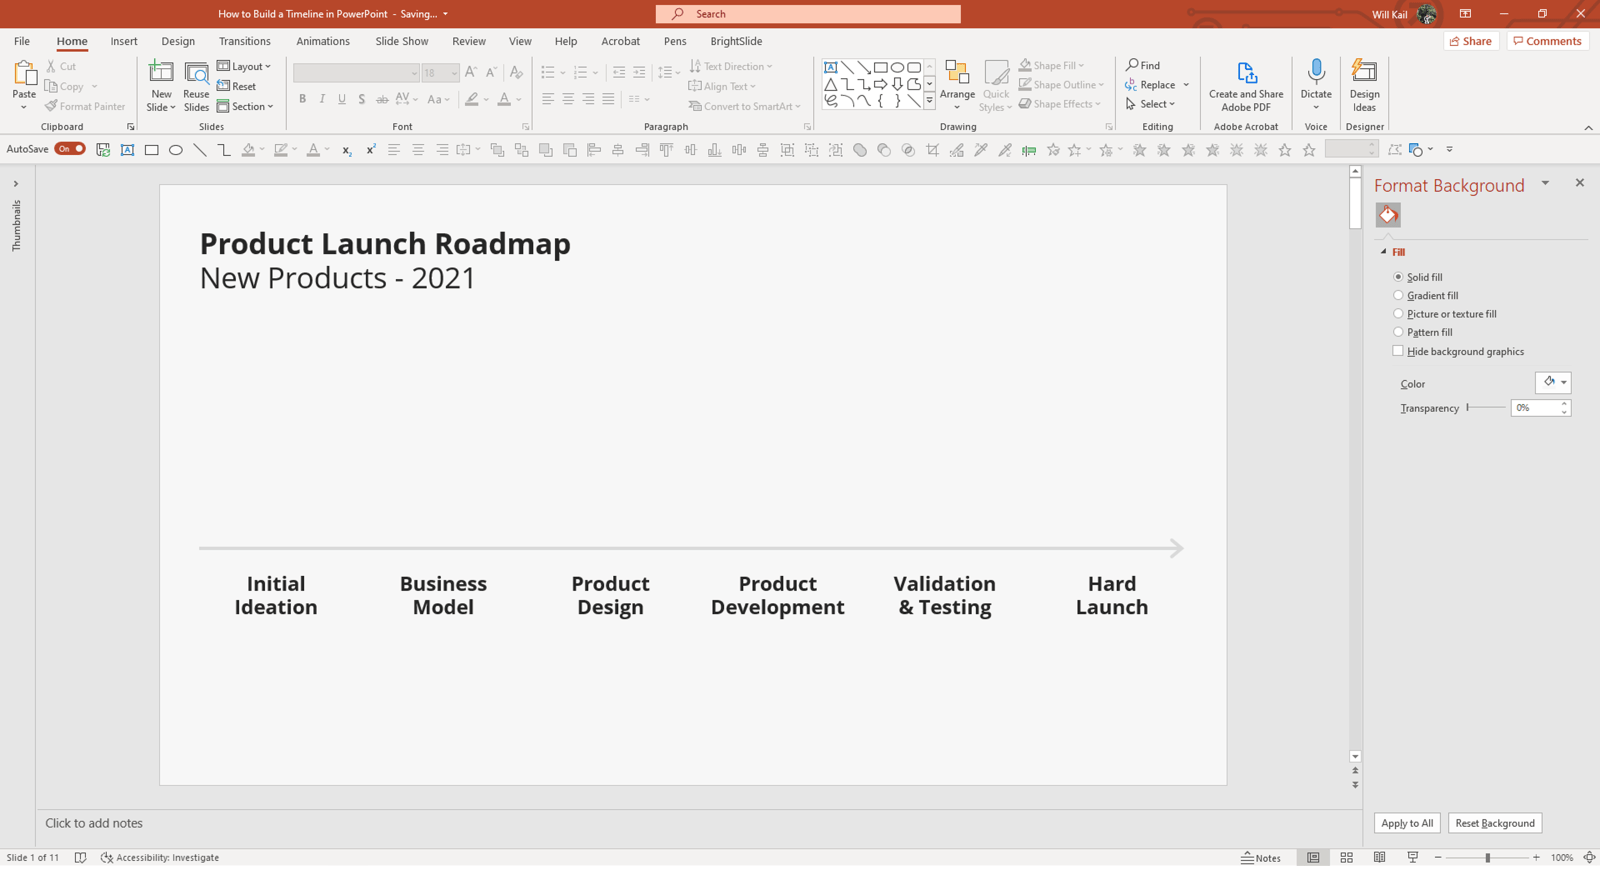Open Text Direction dropdown
Screen dimensions: 1600x872
click(731, 66)
